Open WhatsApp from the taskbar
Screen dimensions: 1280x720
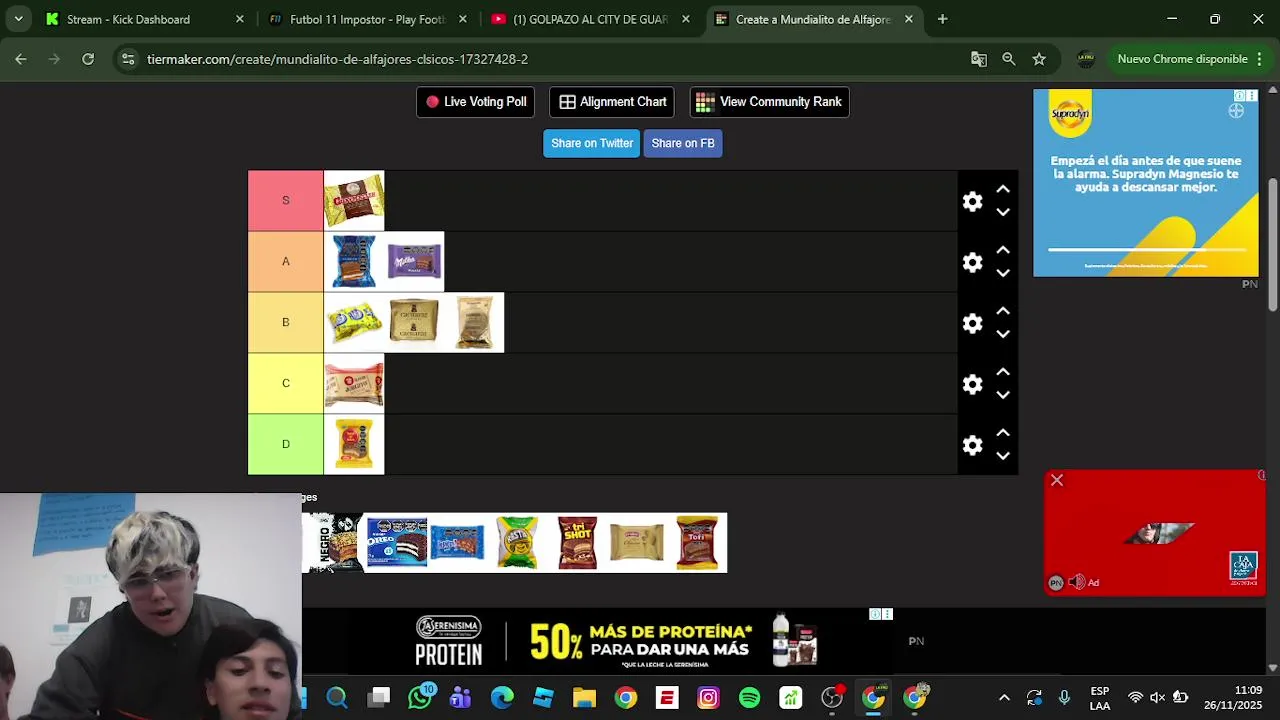pos(420,697)
